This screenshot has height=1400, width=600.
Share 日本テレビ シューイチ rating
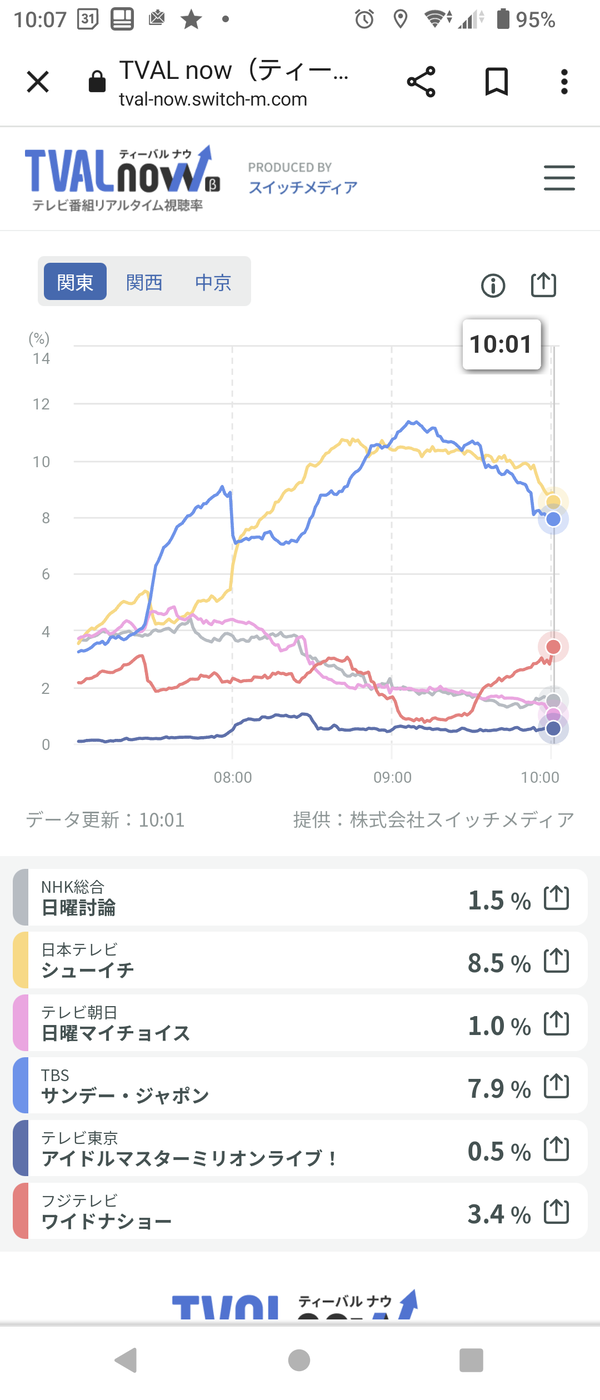[x=556, y=961]
